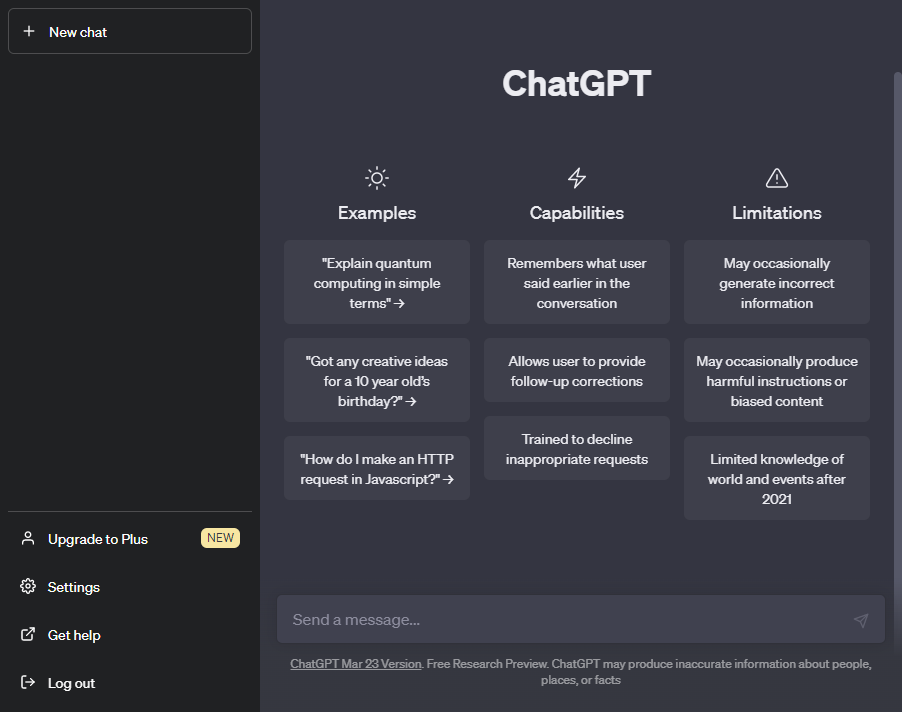Viewport: 902px width, 712px height.
Task: Click the lightning bolt Capabilities icon
Action: [x=576, y=177]
